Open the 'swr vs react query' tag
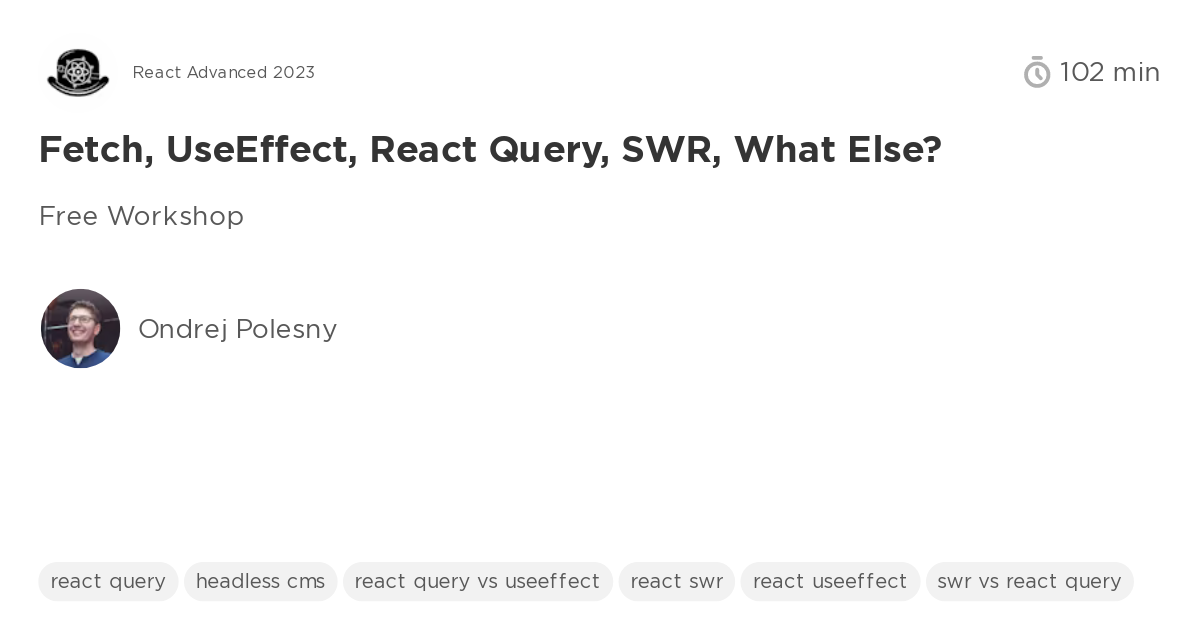This screenshot has width=1200, height=628. [1029, 581]
